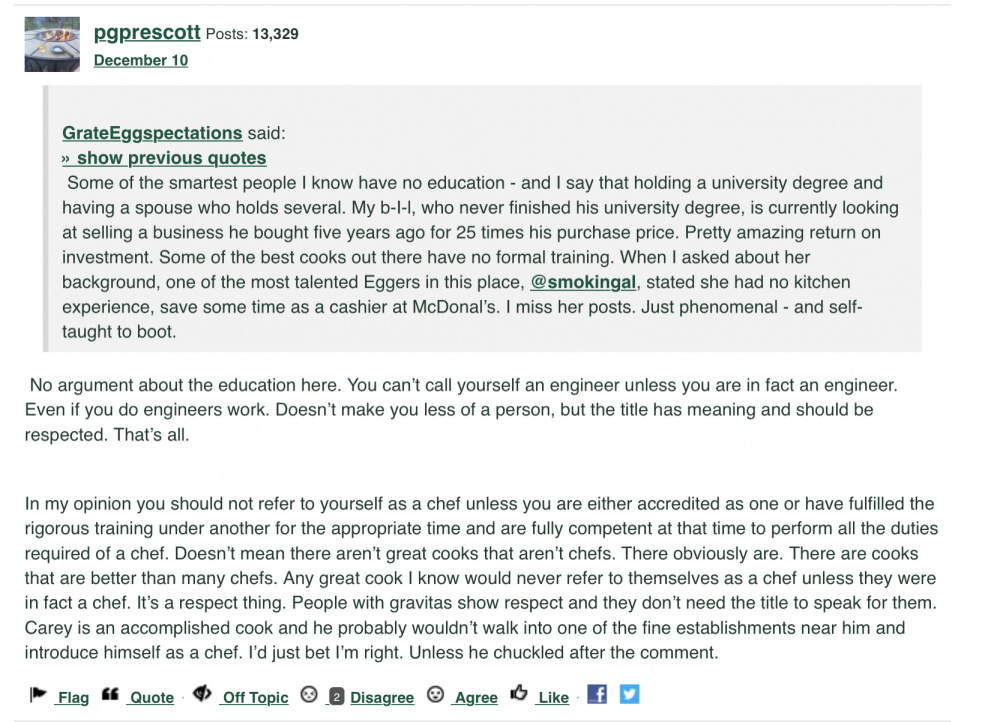Click the Disagree count badge showing 2

click(337, 697)
